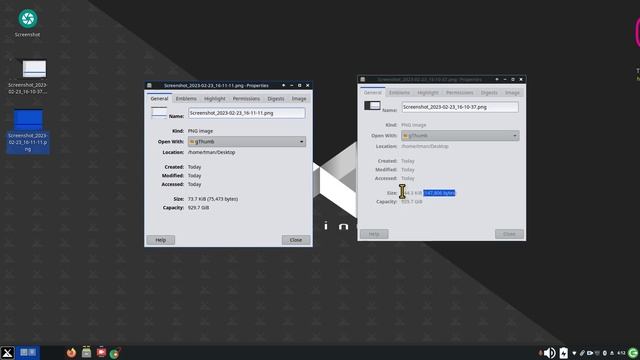Switch to Emblems tab in 16-11-11 Properties
This screenshot has height=360, width=640.
(186, 99)
